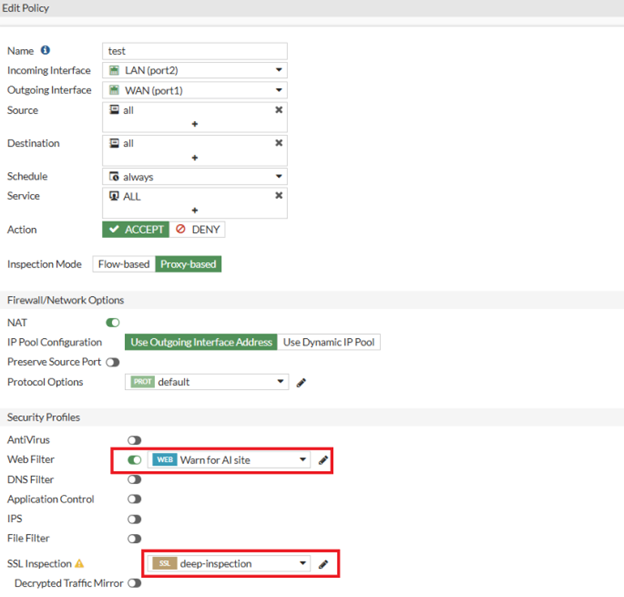The width and height of the screenshot is (624, 597).
Task: Click the Name input field
Action: coord(195,51)
